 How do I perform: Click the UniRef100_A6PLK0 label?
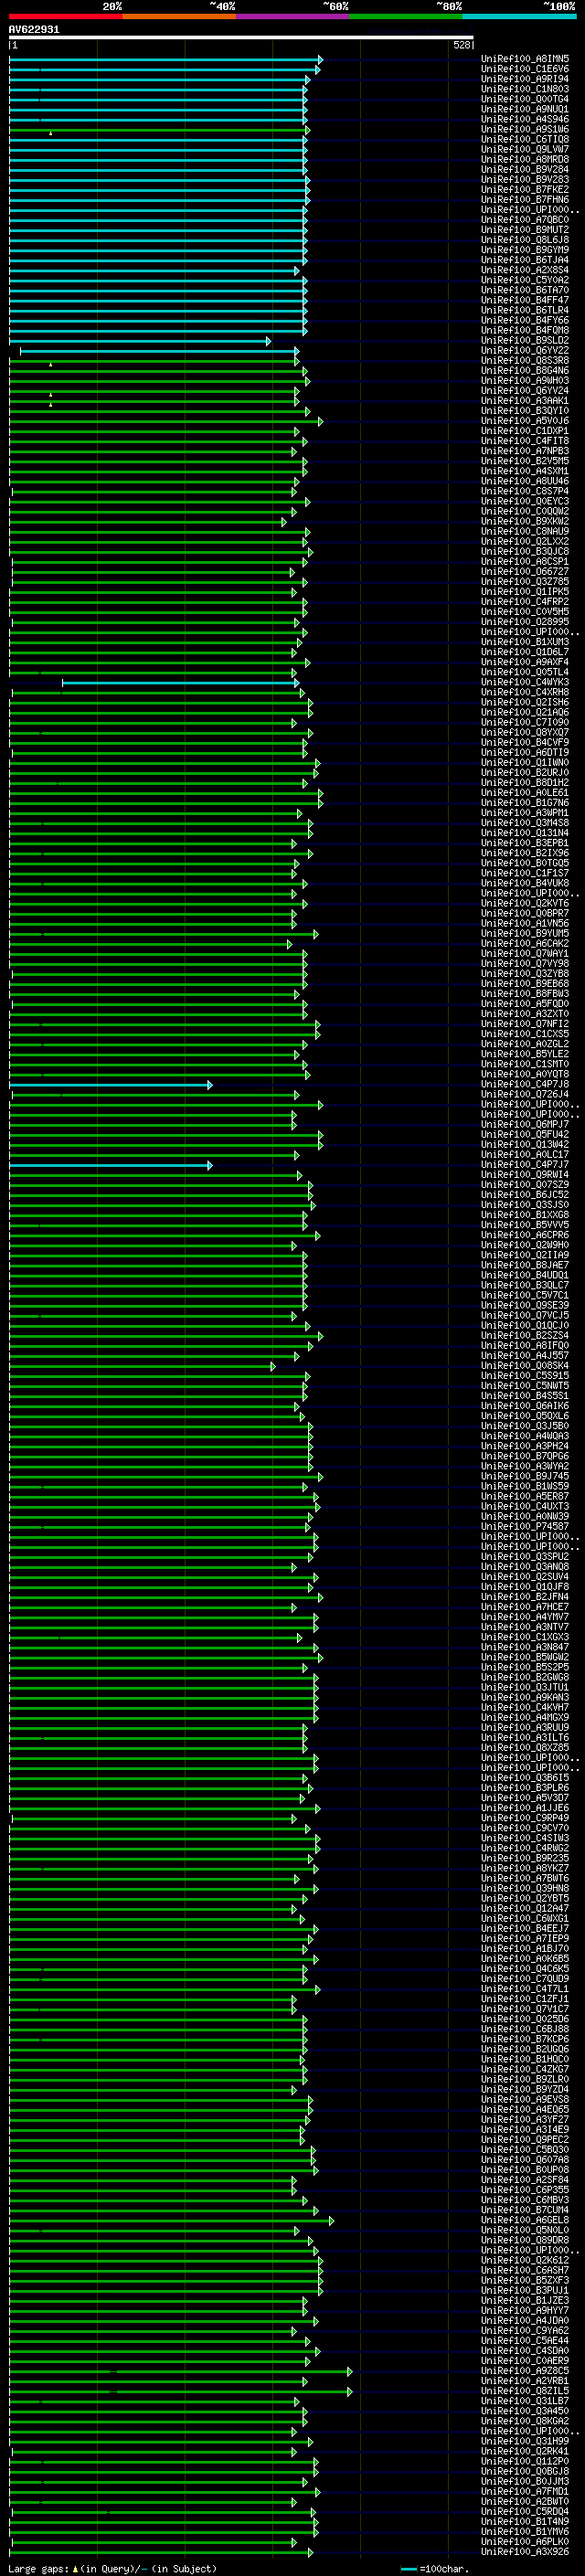click(x=525, y=2542)
